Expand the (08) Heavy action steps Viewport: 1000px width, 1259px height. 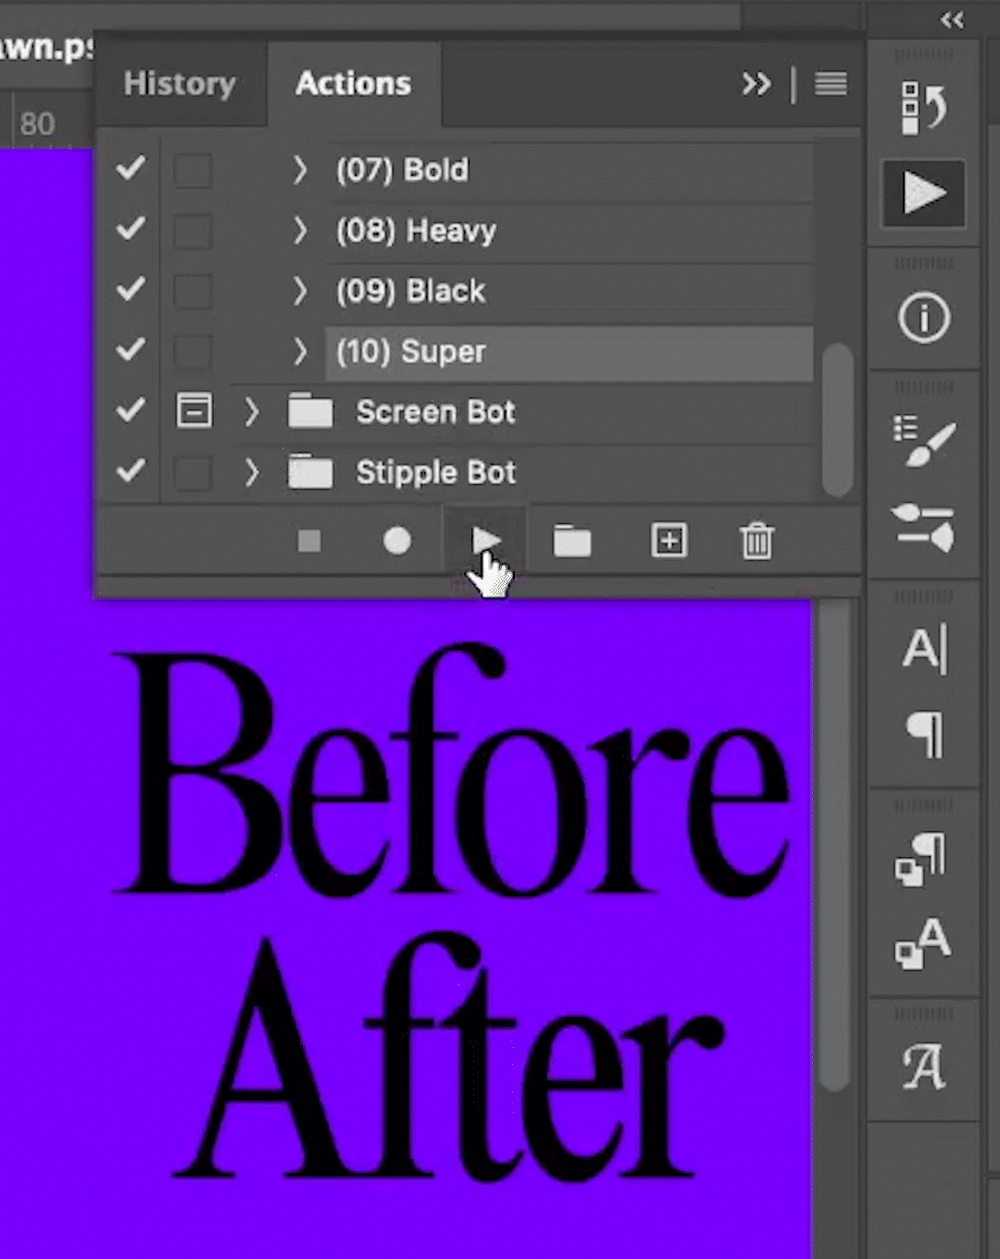300,231
